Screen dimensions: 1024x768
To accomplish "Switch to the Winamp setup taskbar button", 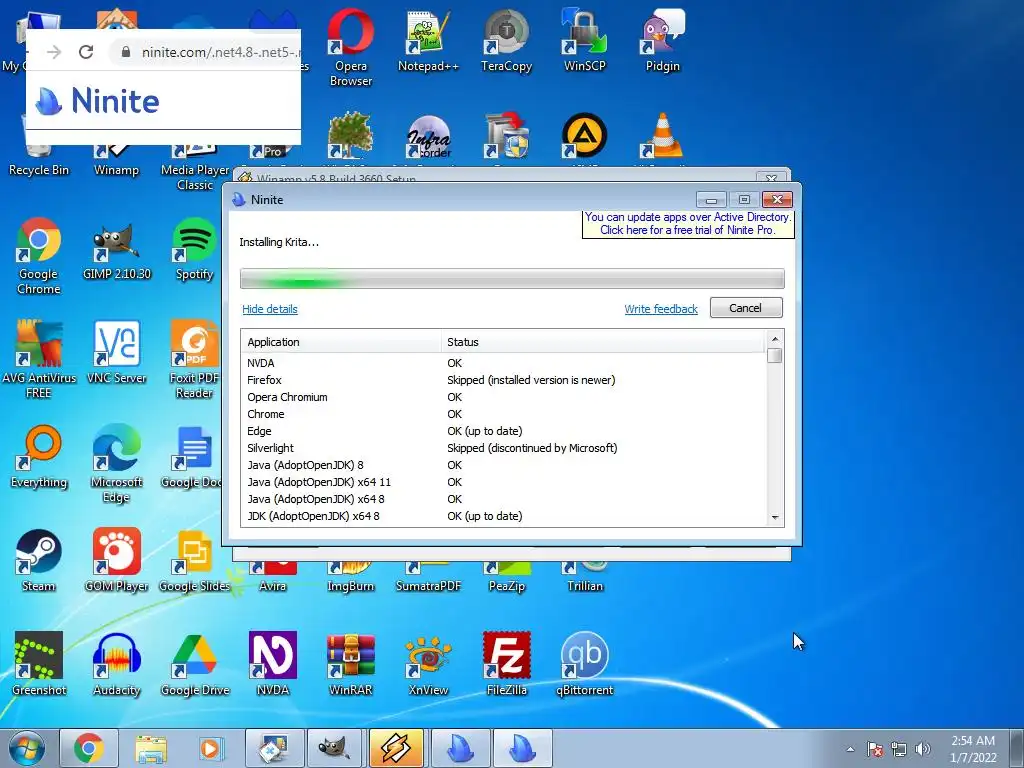I will coord(396,748).
